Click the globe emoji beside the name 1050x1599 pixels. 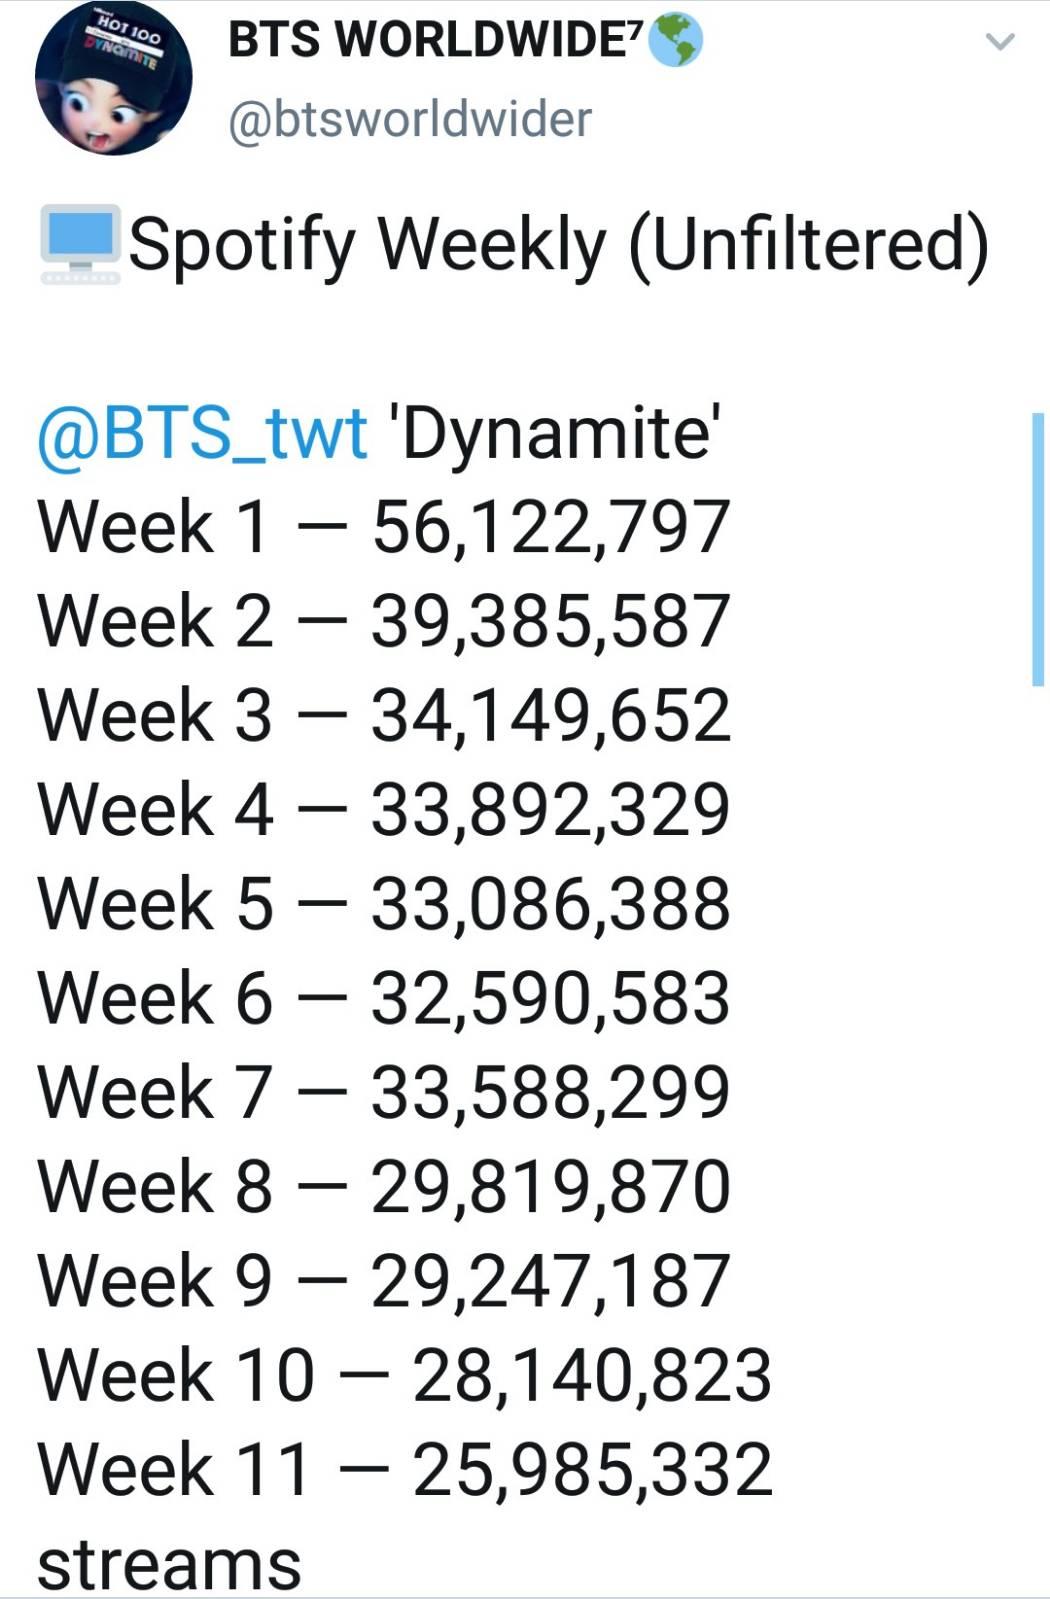click(676, 41)
